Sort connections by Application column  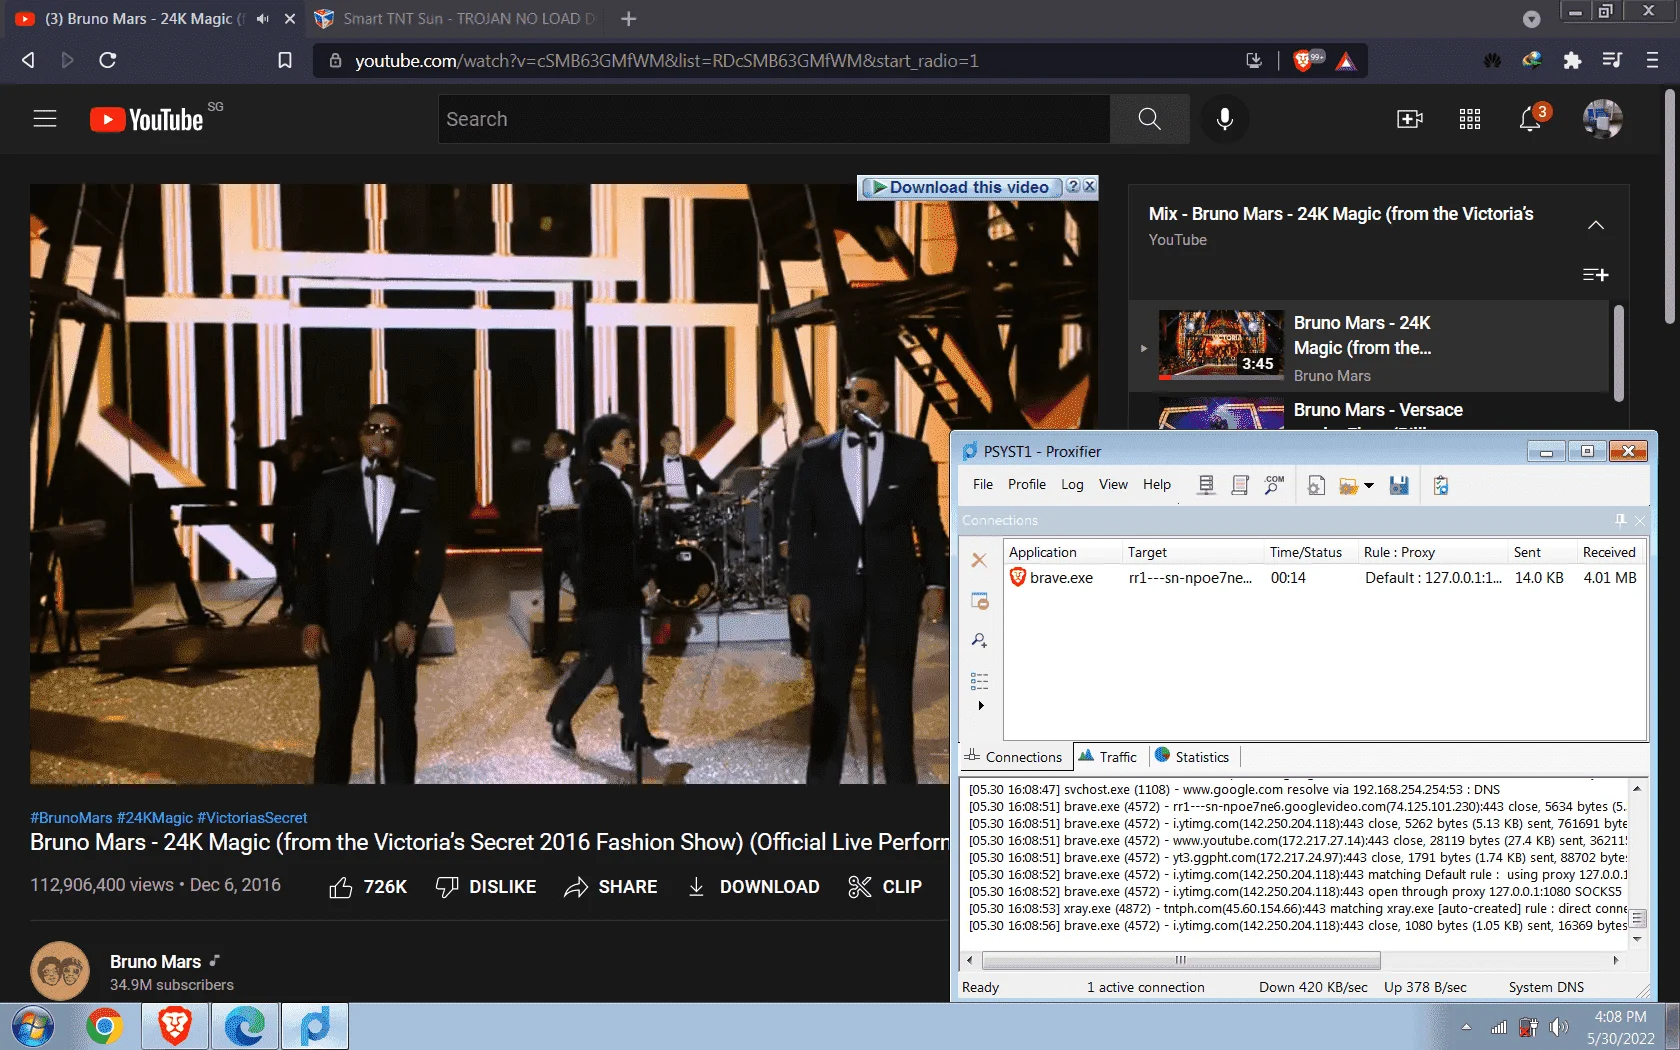point(1063,552)
